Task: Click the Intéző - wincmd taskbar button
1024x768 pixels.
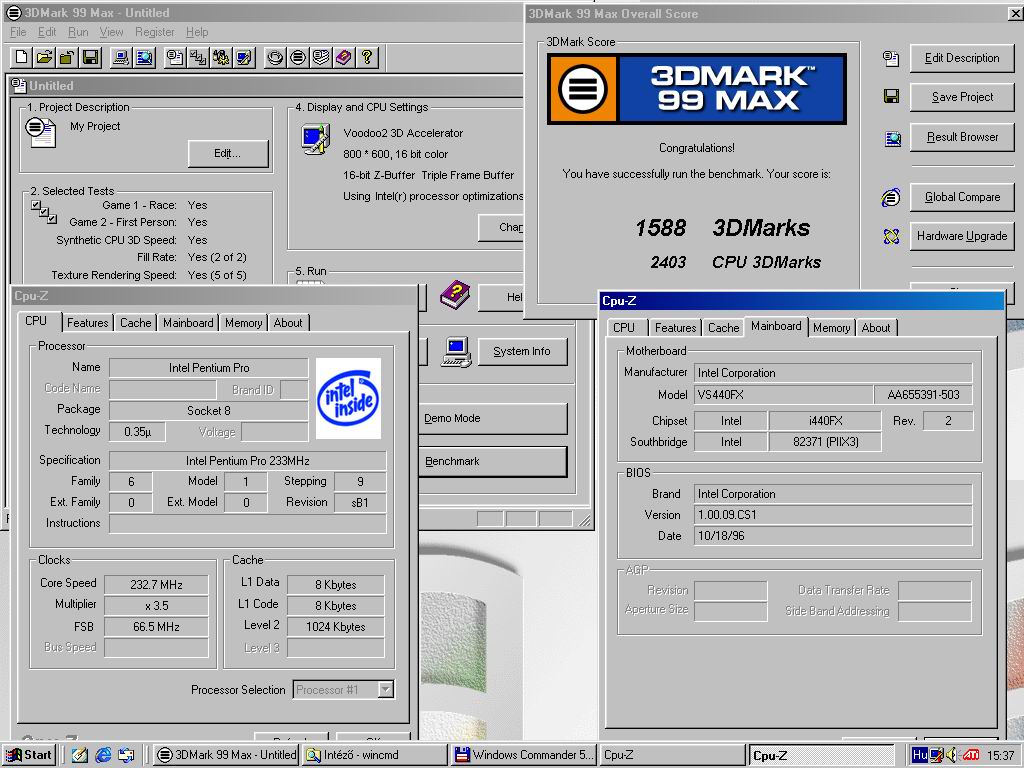Action: 375,755
